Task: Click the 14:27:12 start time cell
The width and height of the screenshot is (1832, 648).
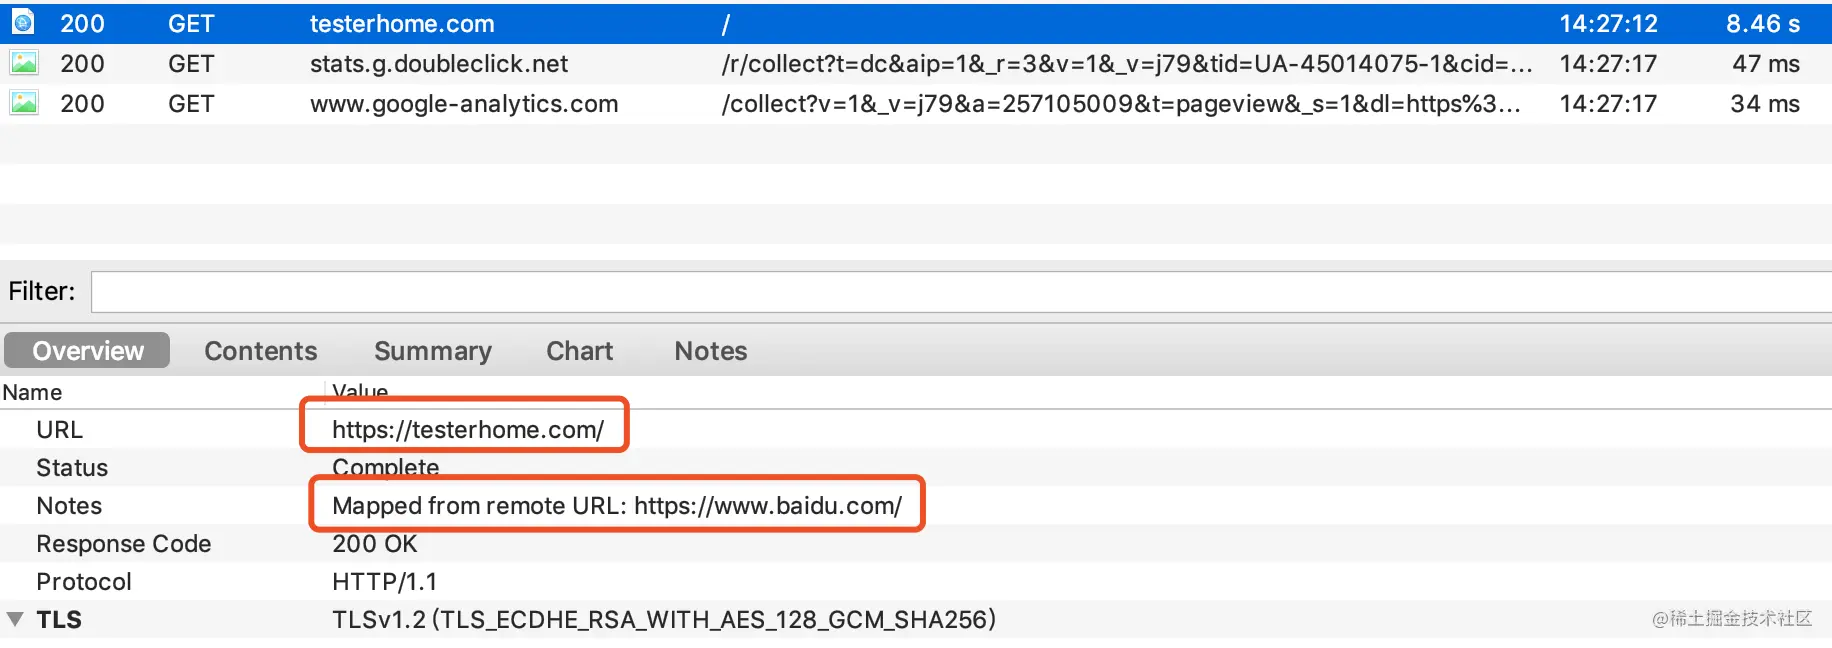Action: 1608,23
